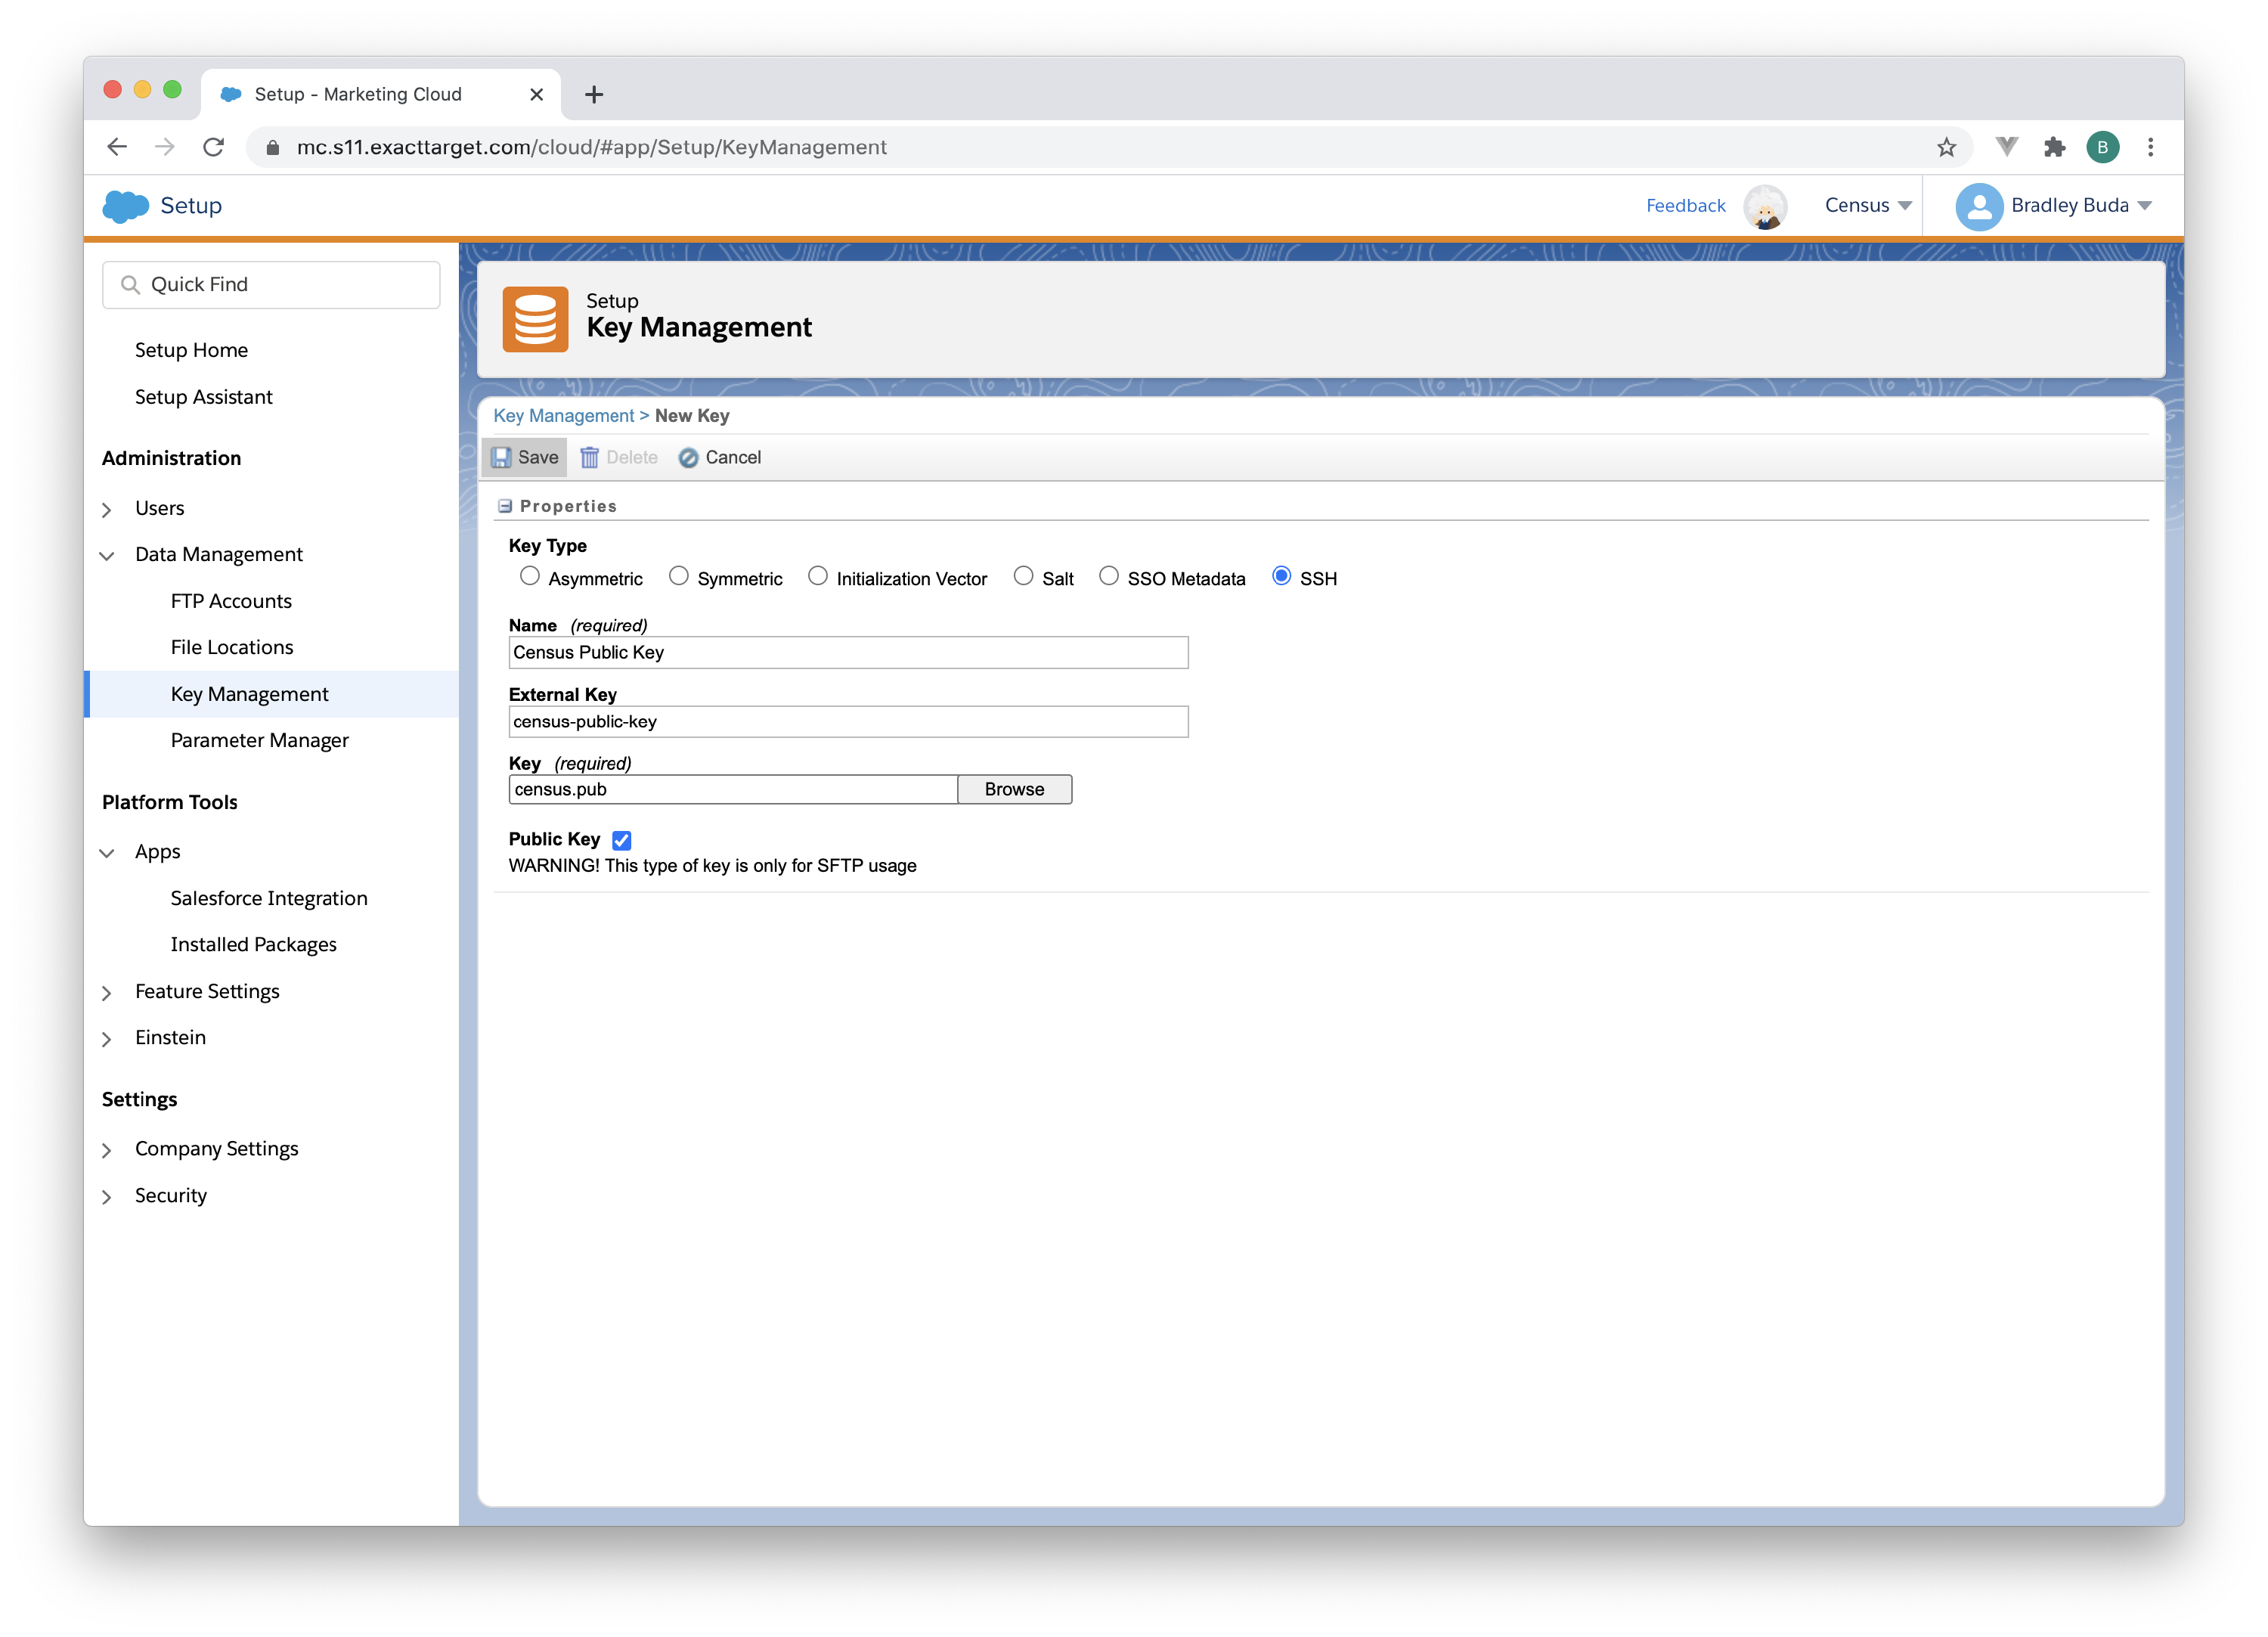Open browser extensions puzzle icon

(x=2054, y=148)
